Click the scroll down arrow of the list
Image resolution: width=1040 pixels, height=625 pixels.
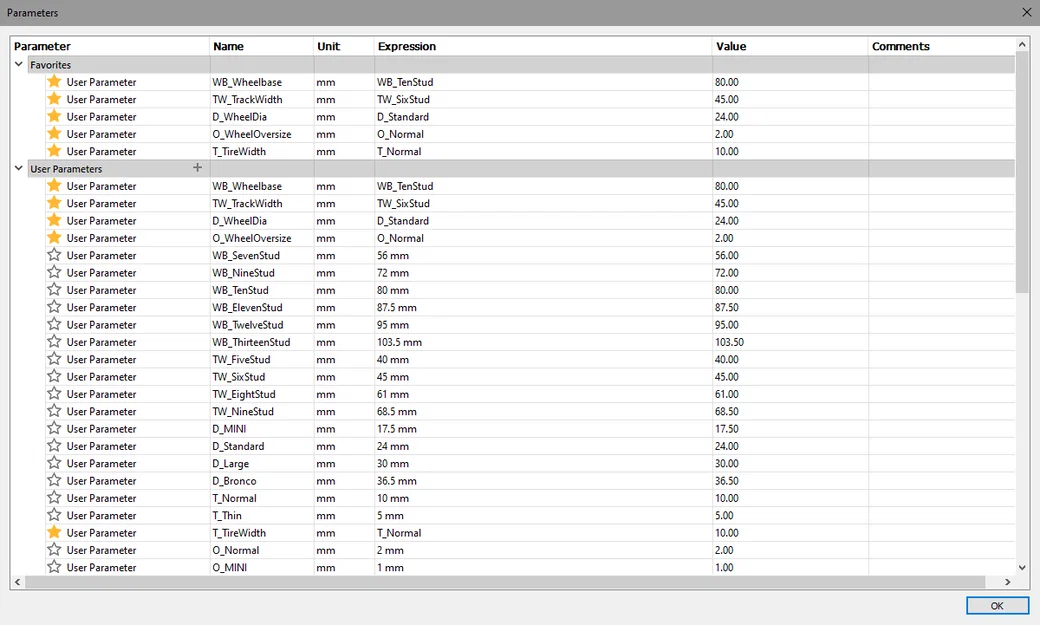click(1022, 567)
